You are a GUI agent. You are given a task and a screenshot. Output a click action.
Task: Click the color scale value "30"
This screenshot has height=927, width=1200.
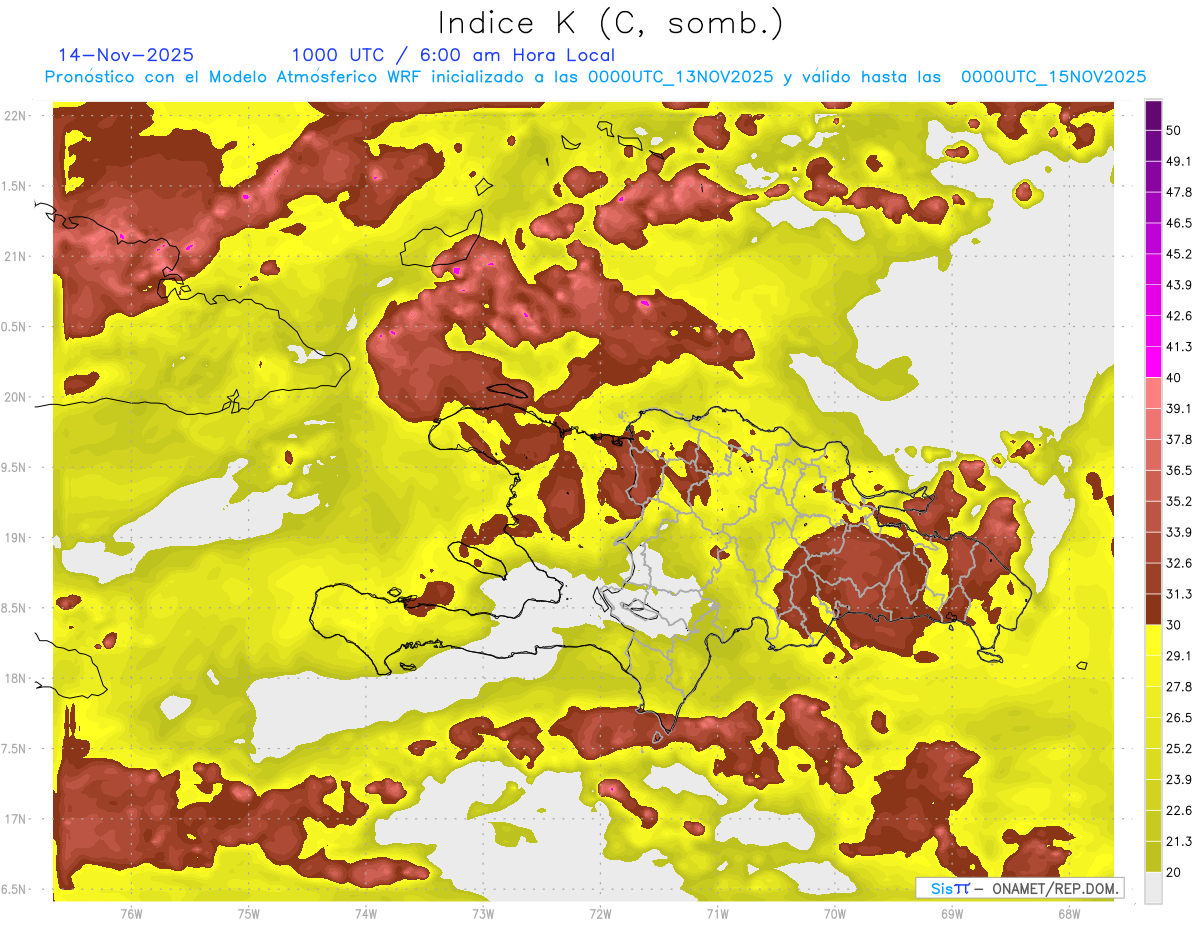click(x=1173, y=625)
